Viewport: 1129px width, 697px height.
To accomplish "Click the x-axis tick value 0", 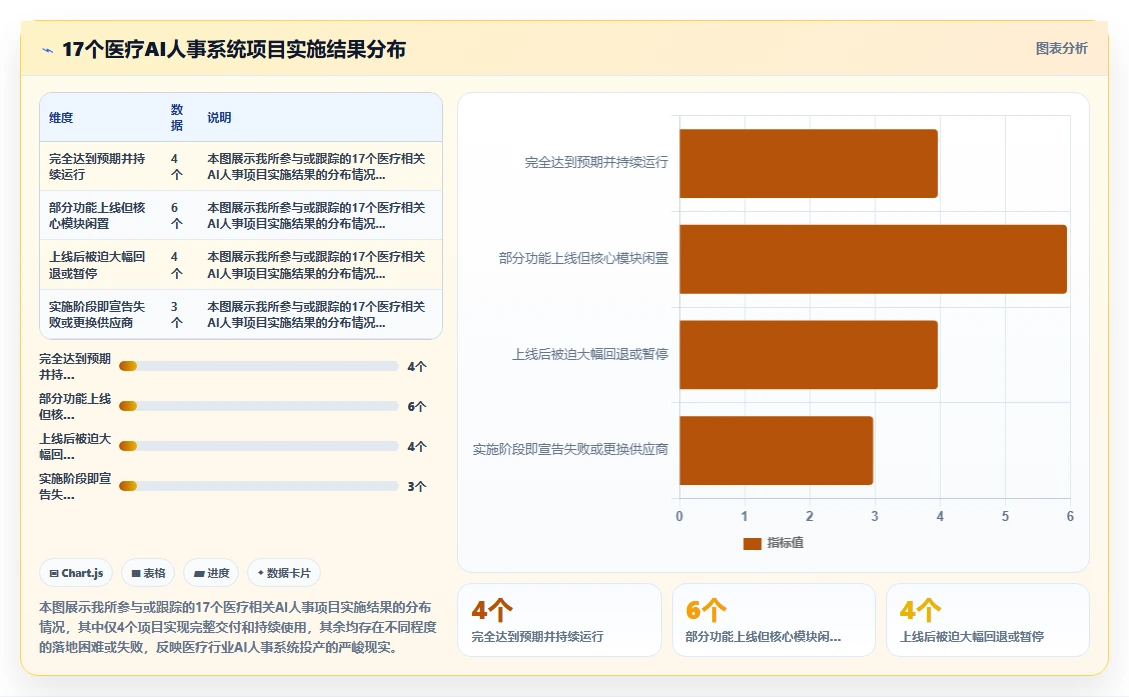I will coord(679,516).
